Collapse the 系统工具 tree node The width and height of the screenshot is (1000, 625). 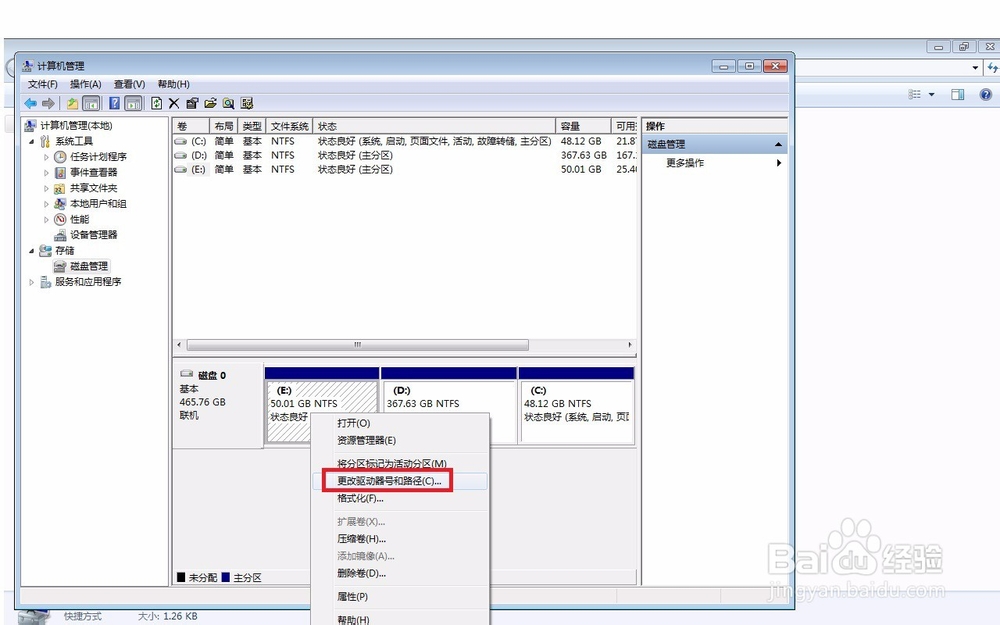32,142
